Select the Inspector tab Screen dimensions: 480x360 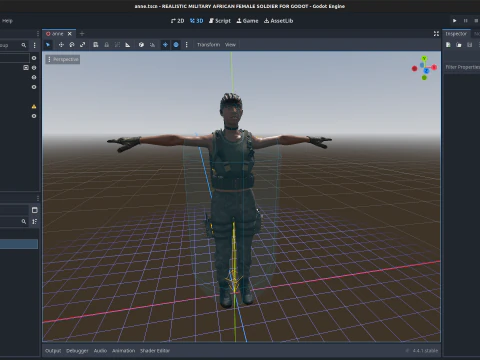pos(456,34)
